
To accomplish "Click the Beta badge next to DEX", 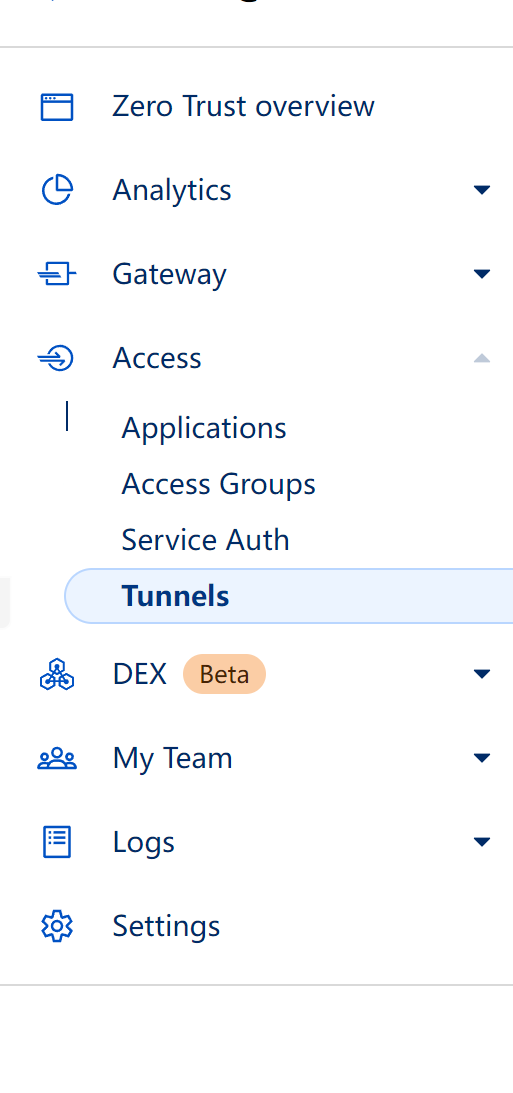I will point(224,674).
